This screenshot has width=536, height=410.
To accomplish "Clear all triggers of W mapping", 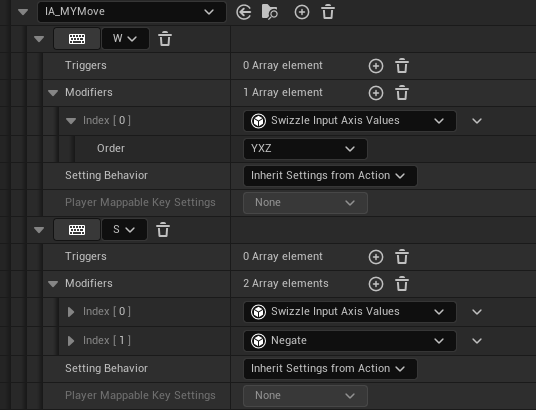I will (402, 66).
